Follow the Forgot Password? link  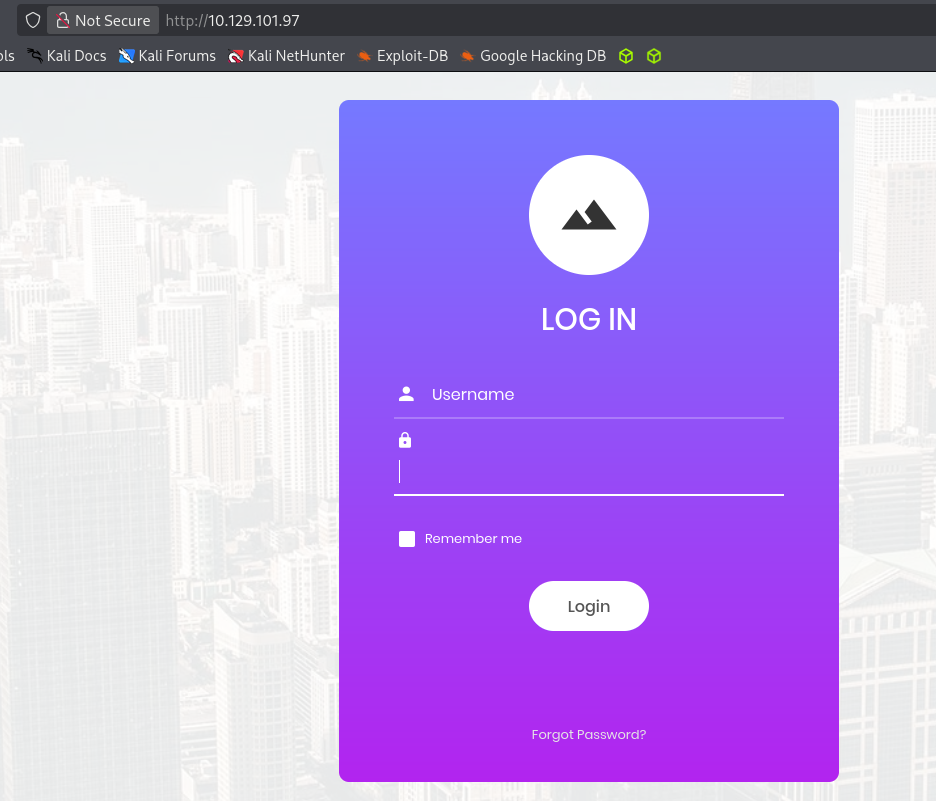coord(589,735)
